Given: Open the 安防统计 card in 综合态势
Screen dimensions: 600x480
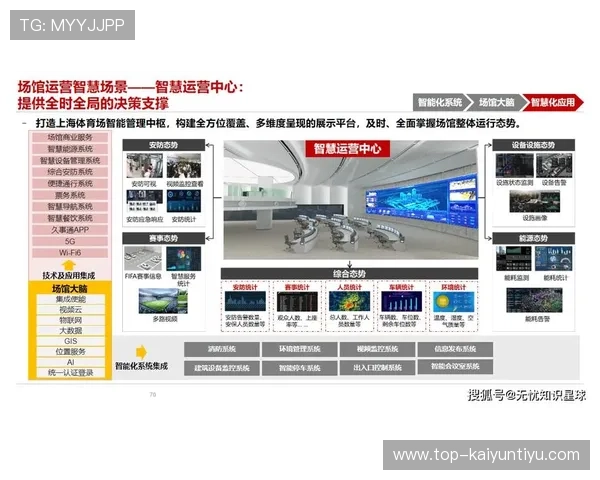Looking at the screenshot, I should point(245,305).
